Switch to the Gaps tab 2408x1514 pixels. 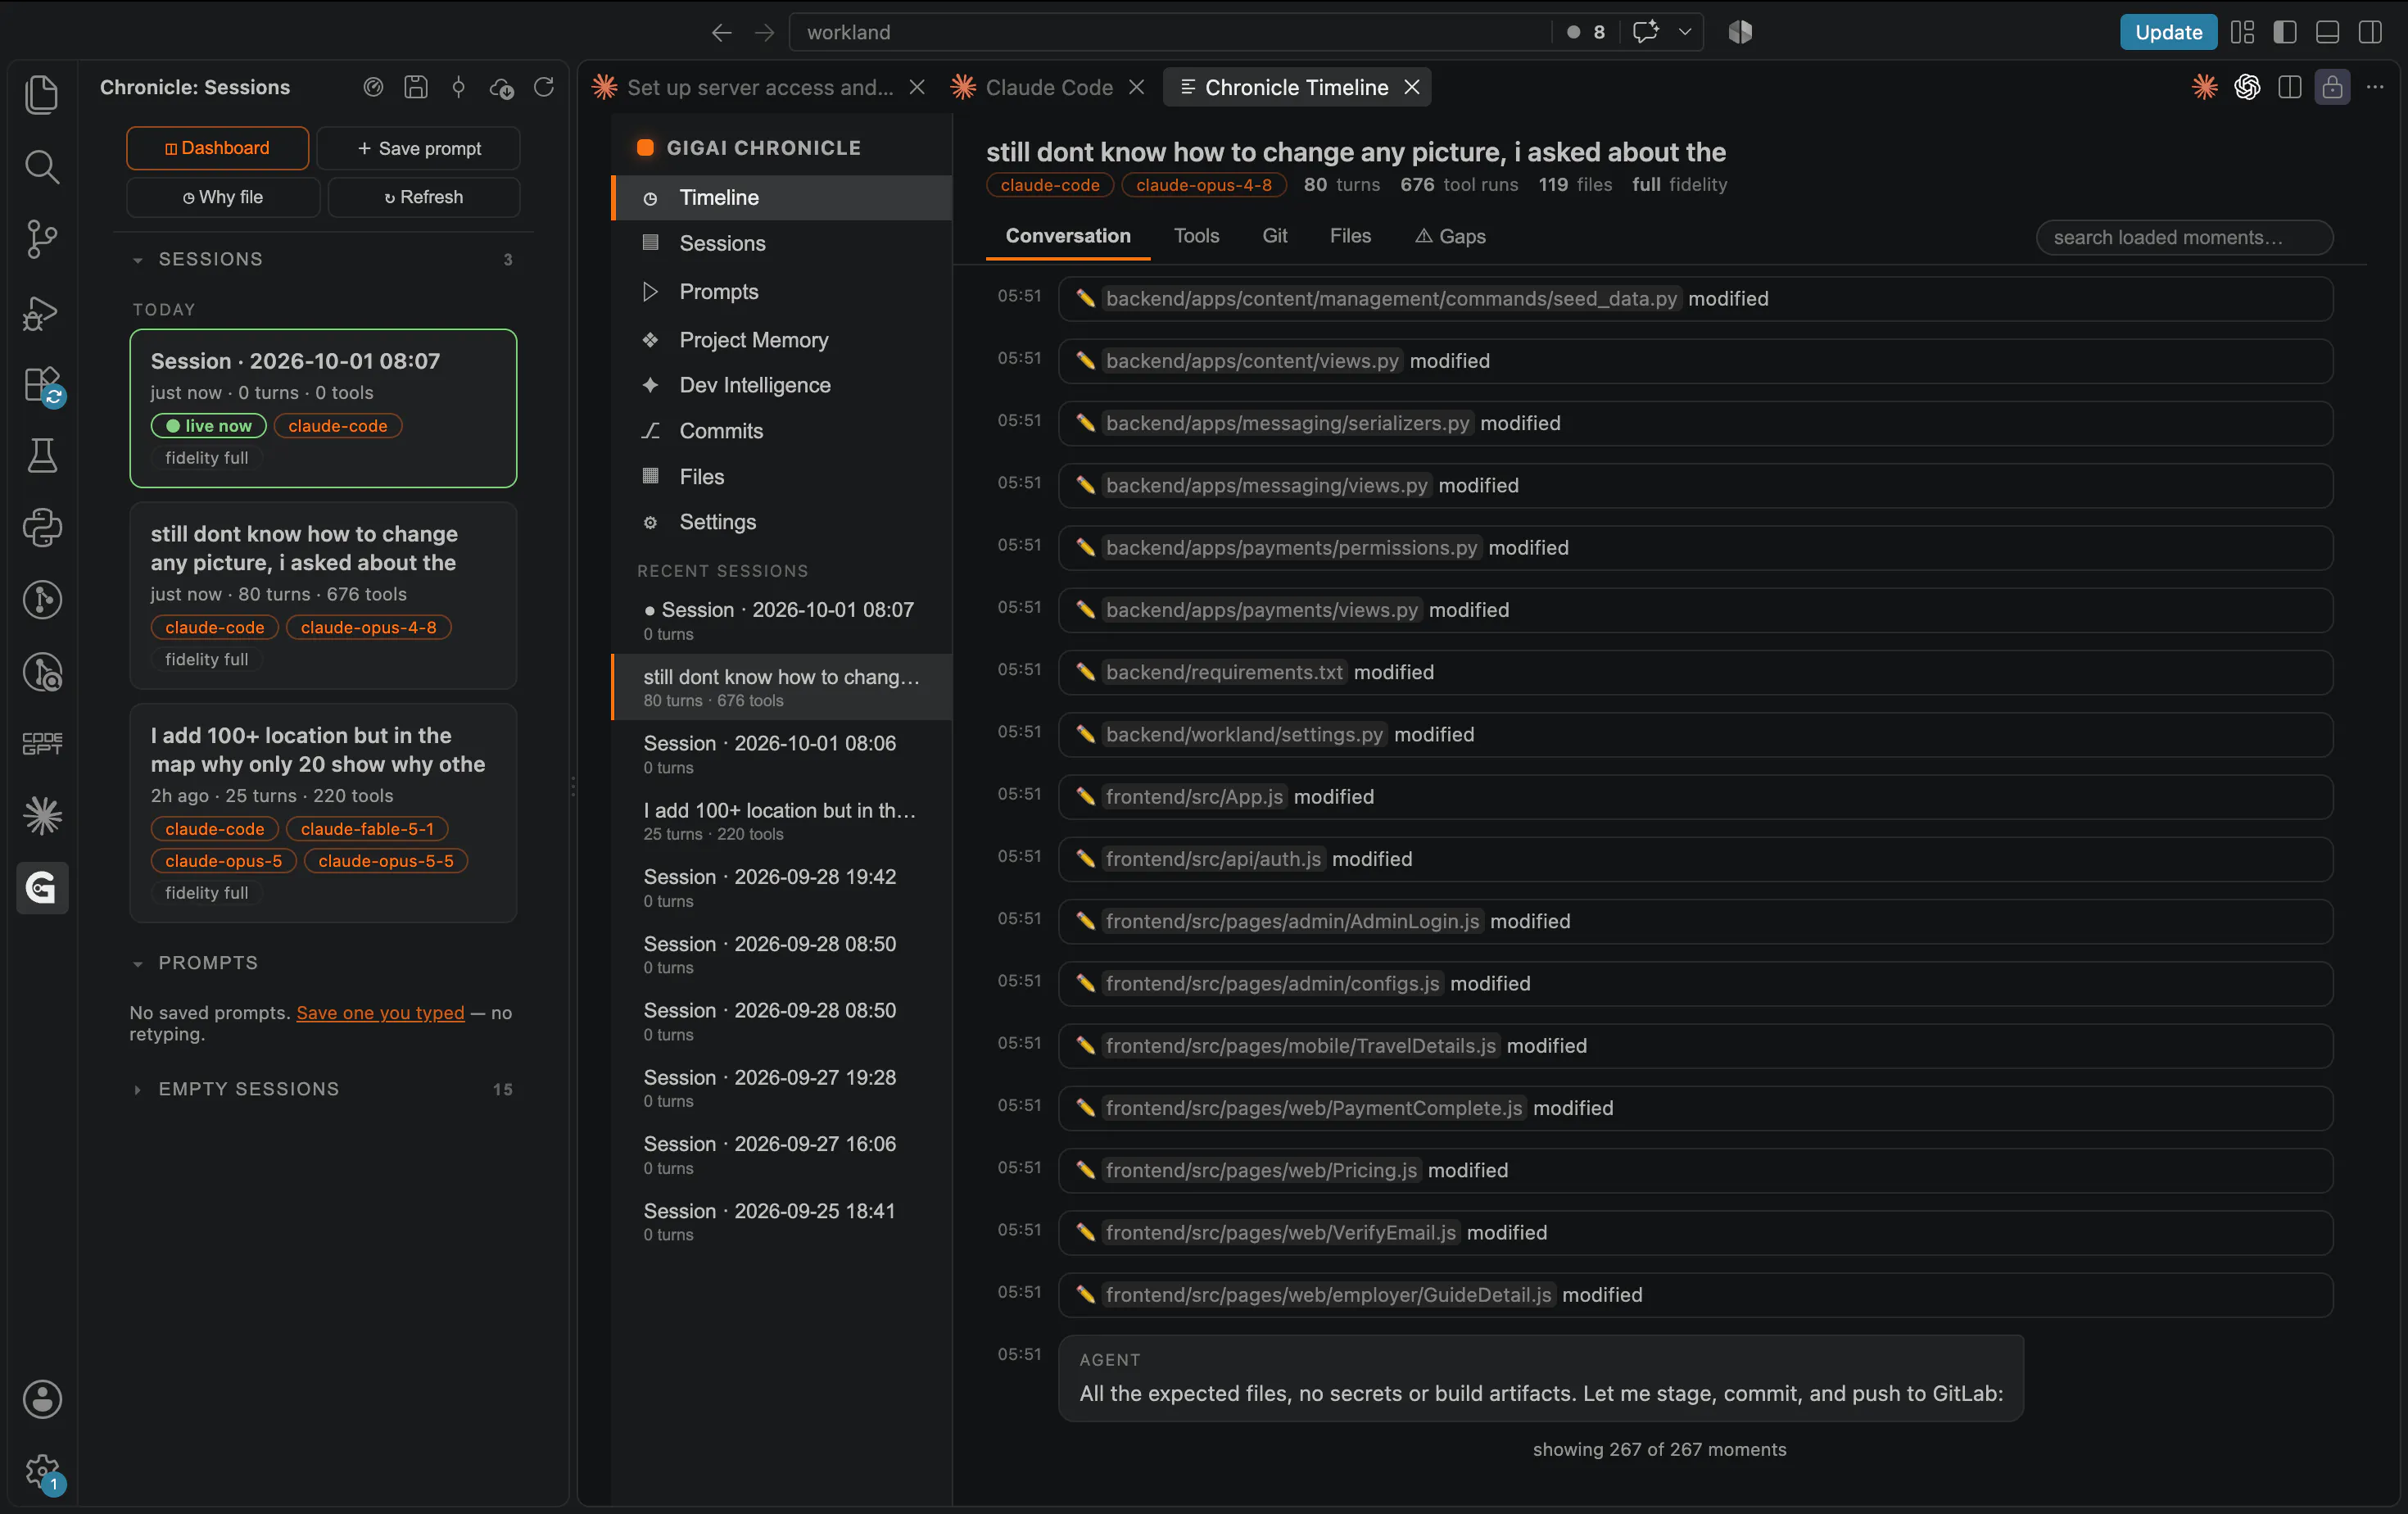click(x=1450, y=236)
